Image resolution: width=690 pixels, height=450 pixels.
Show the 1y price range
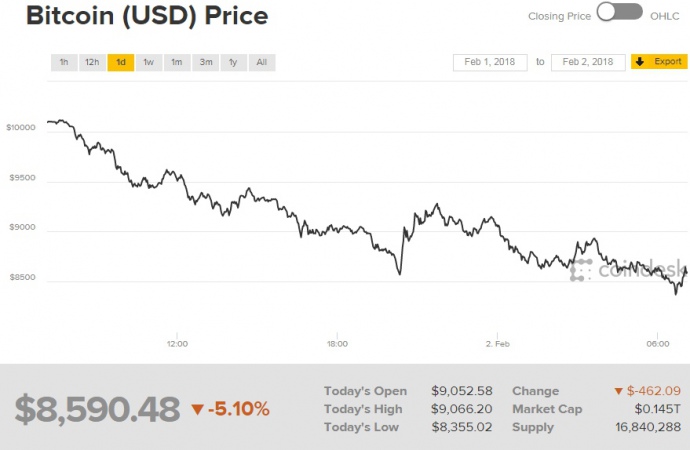coord(233,62)
